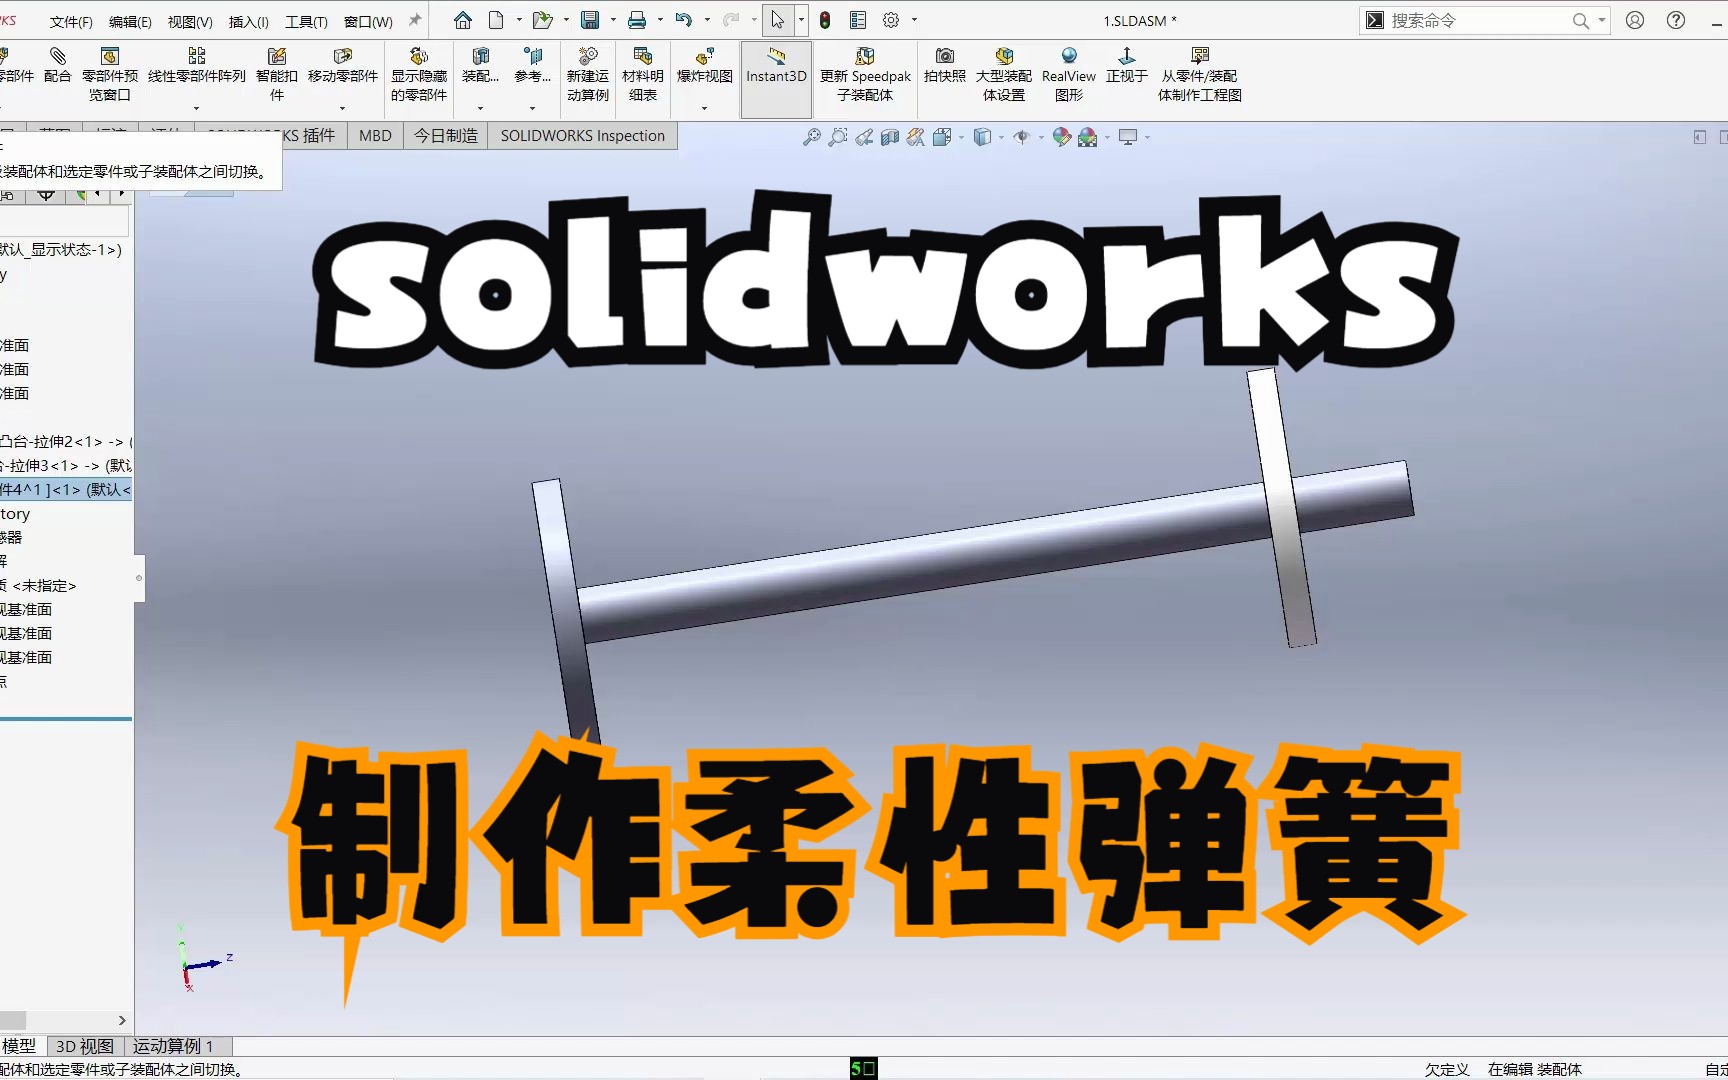Viewport: 1728px width, 1080px height.
Task: Click 从零件/装配体制作工程图
Action: (1200, 74)
